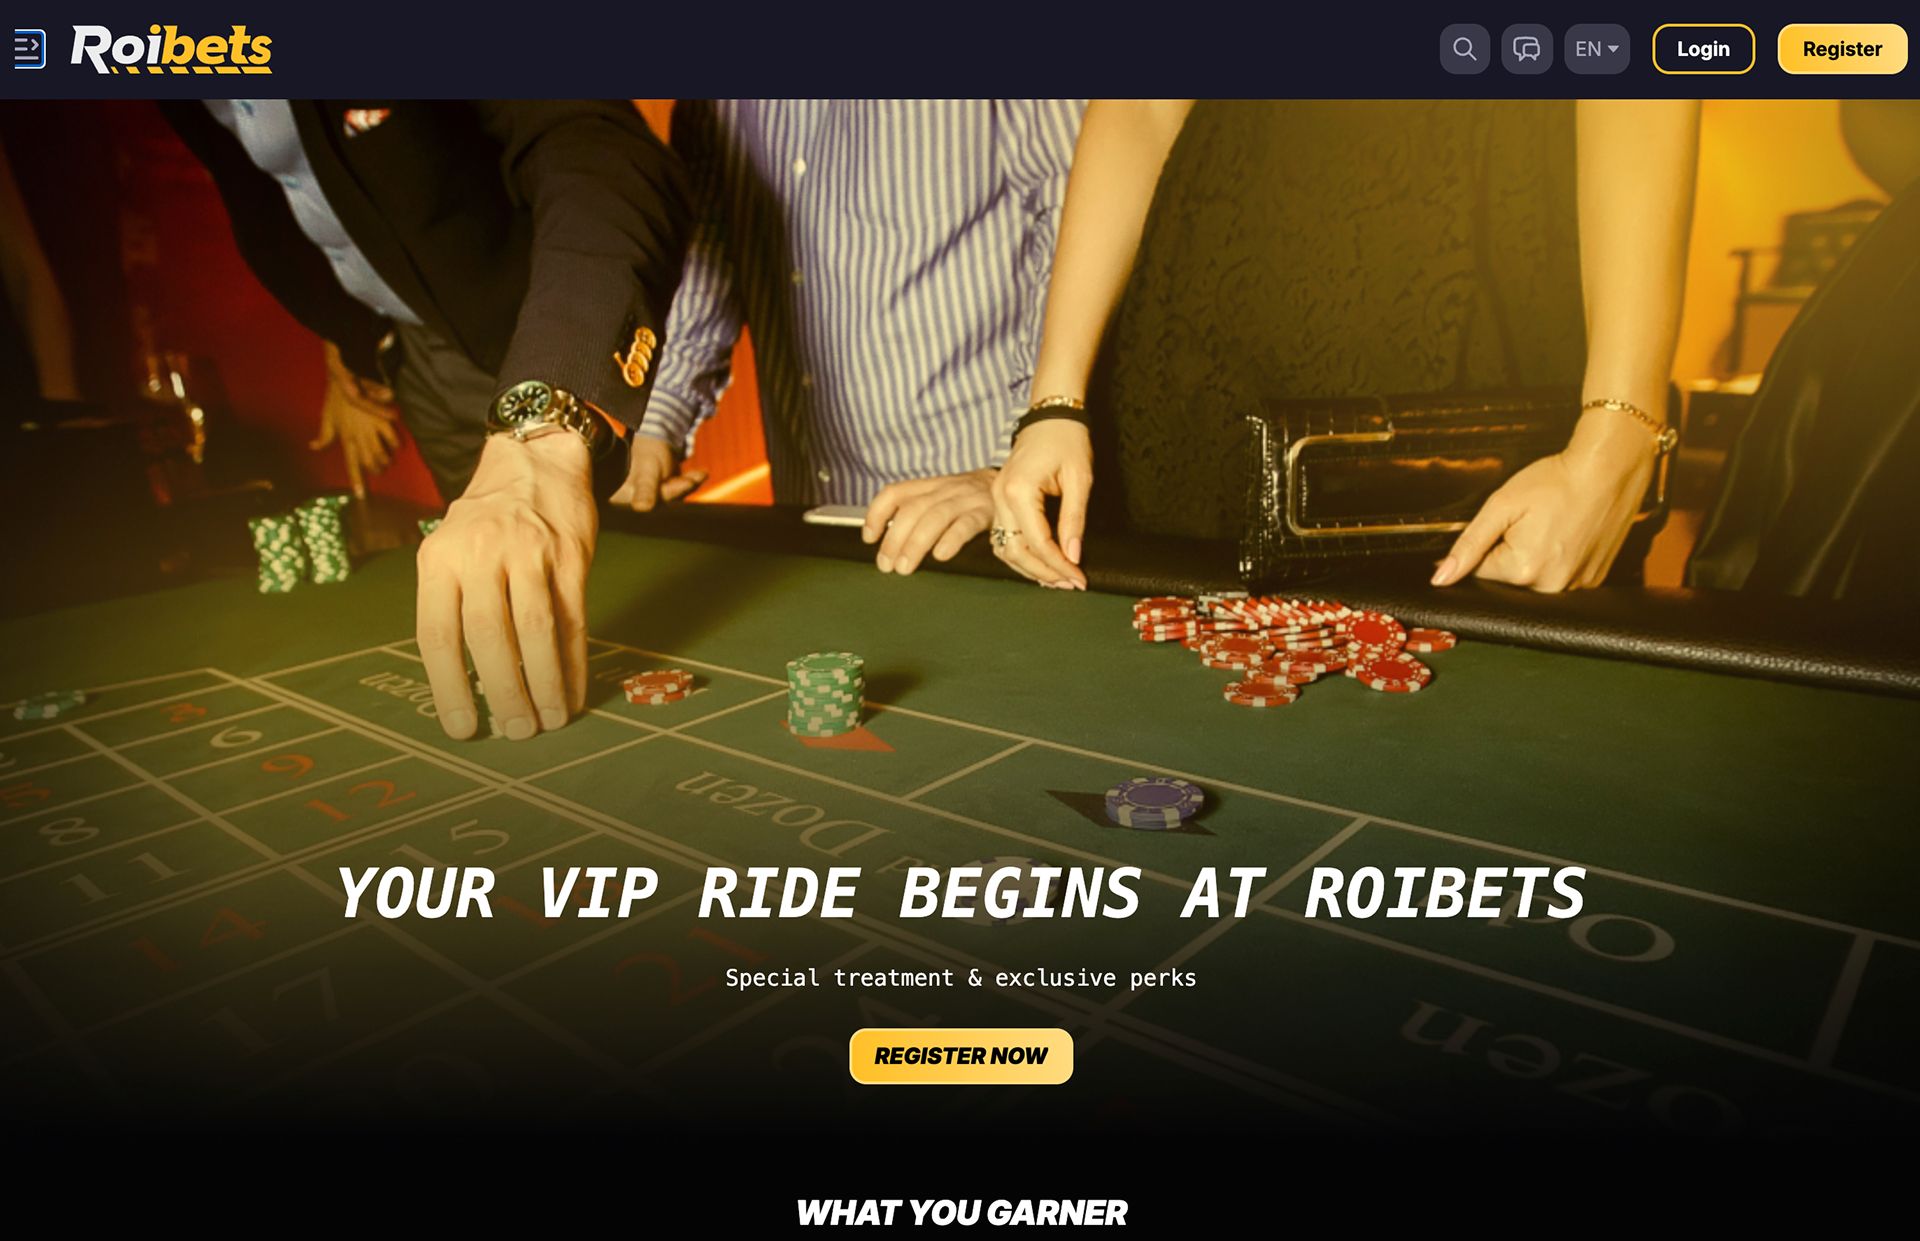The width and height of the screenshot is (1920, 1241).
Task: Click the purple chip stack on table
Action: (x=1154, y=803)
